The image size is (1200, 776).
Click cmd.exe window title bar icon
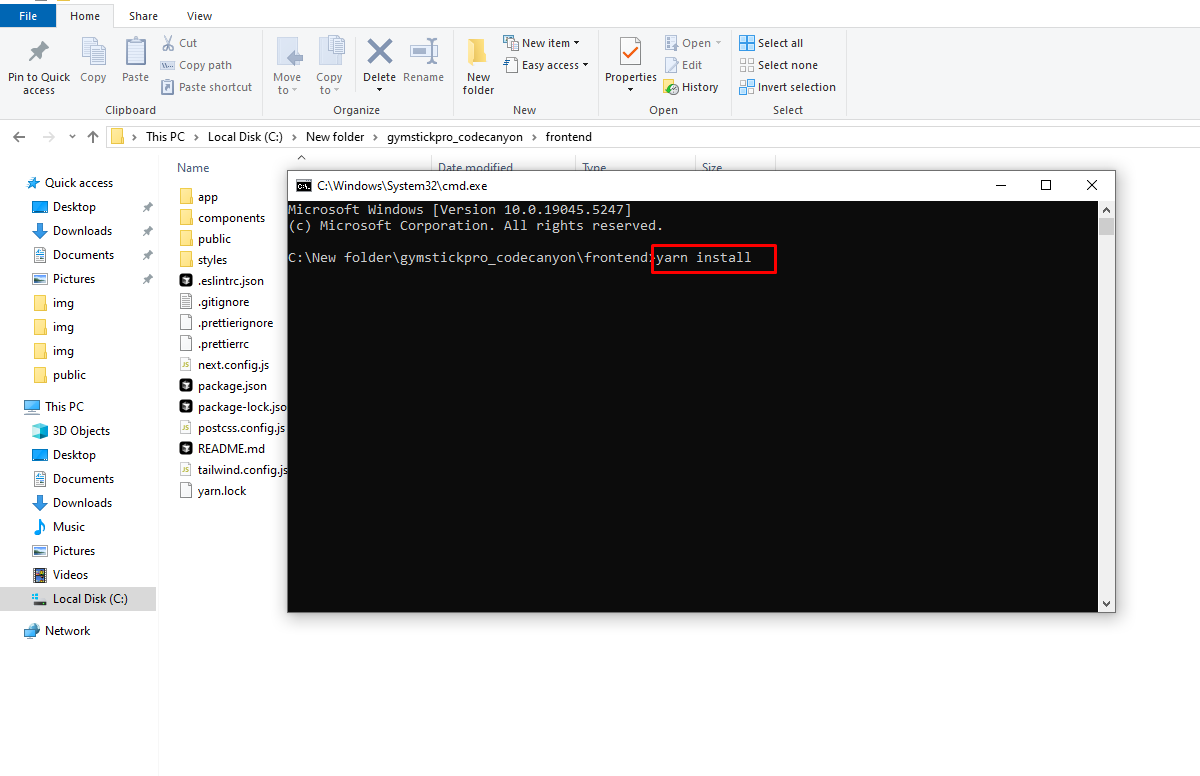(304, 186)
